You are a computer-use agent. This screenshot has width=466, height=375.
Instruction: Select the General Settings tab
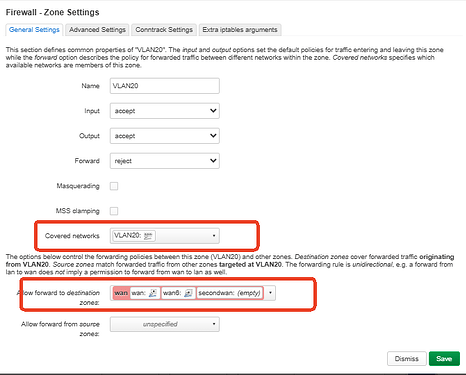[34, 30]
